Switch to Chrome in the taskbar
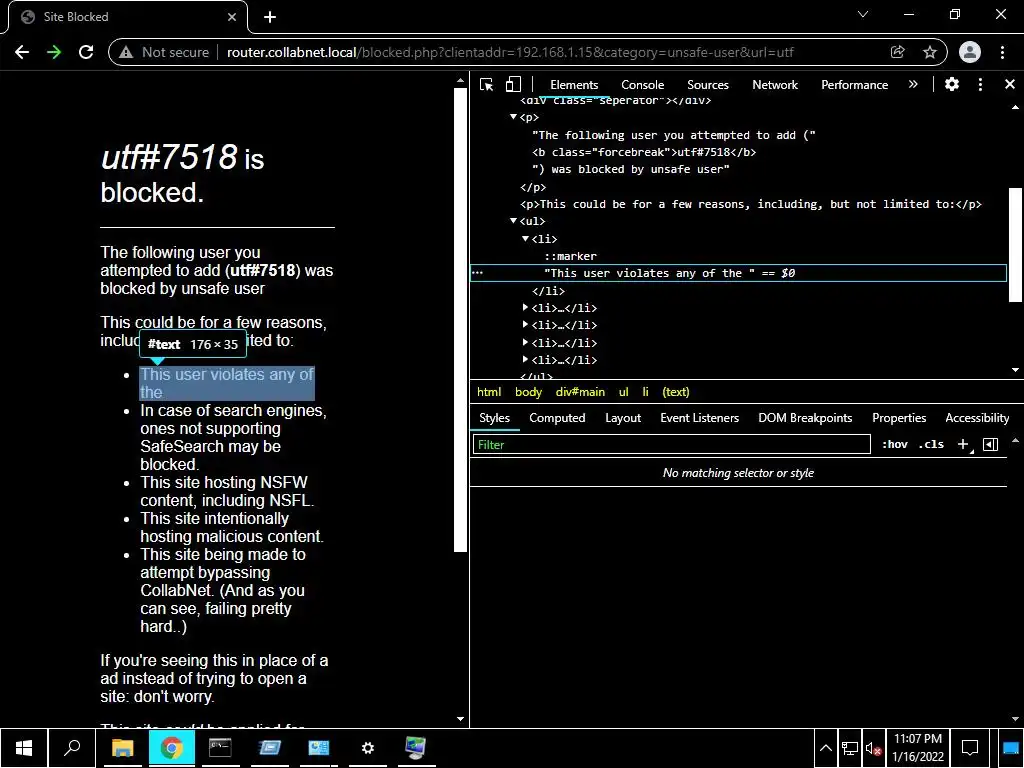This screenshot has height=768, width=1024. pyautogui.click(x=171, y=748)
